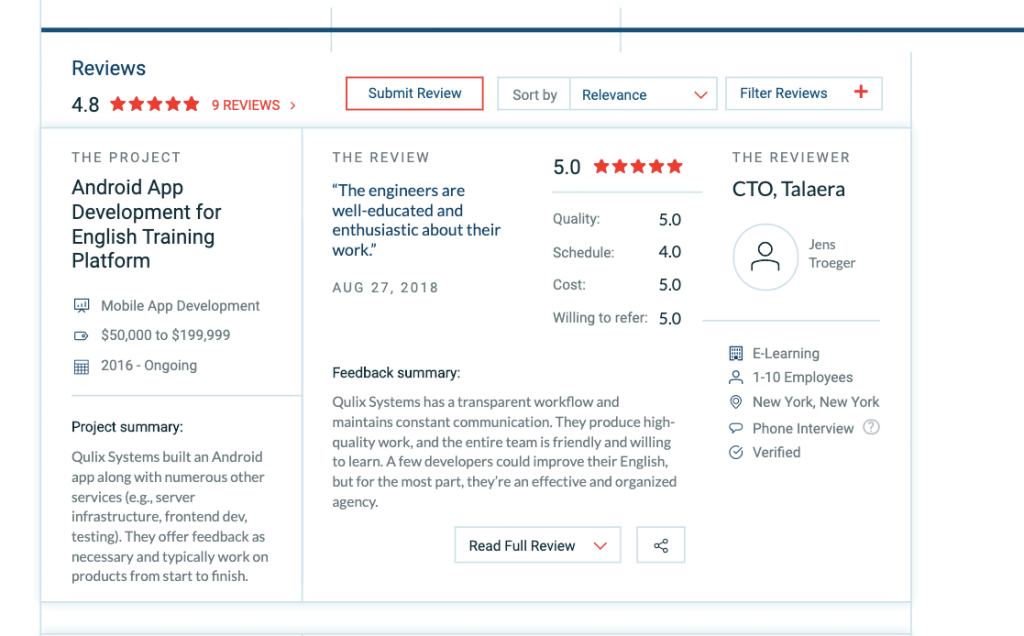Open the 9 REVIEWS link
1024x636 pixels.
point(253,105)
